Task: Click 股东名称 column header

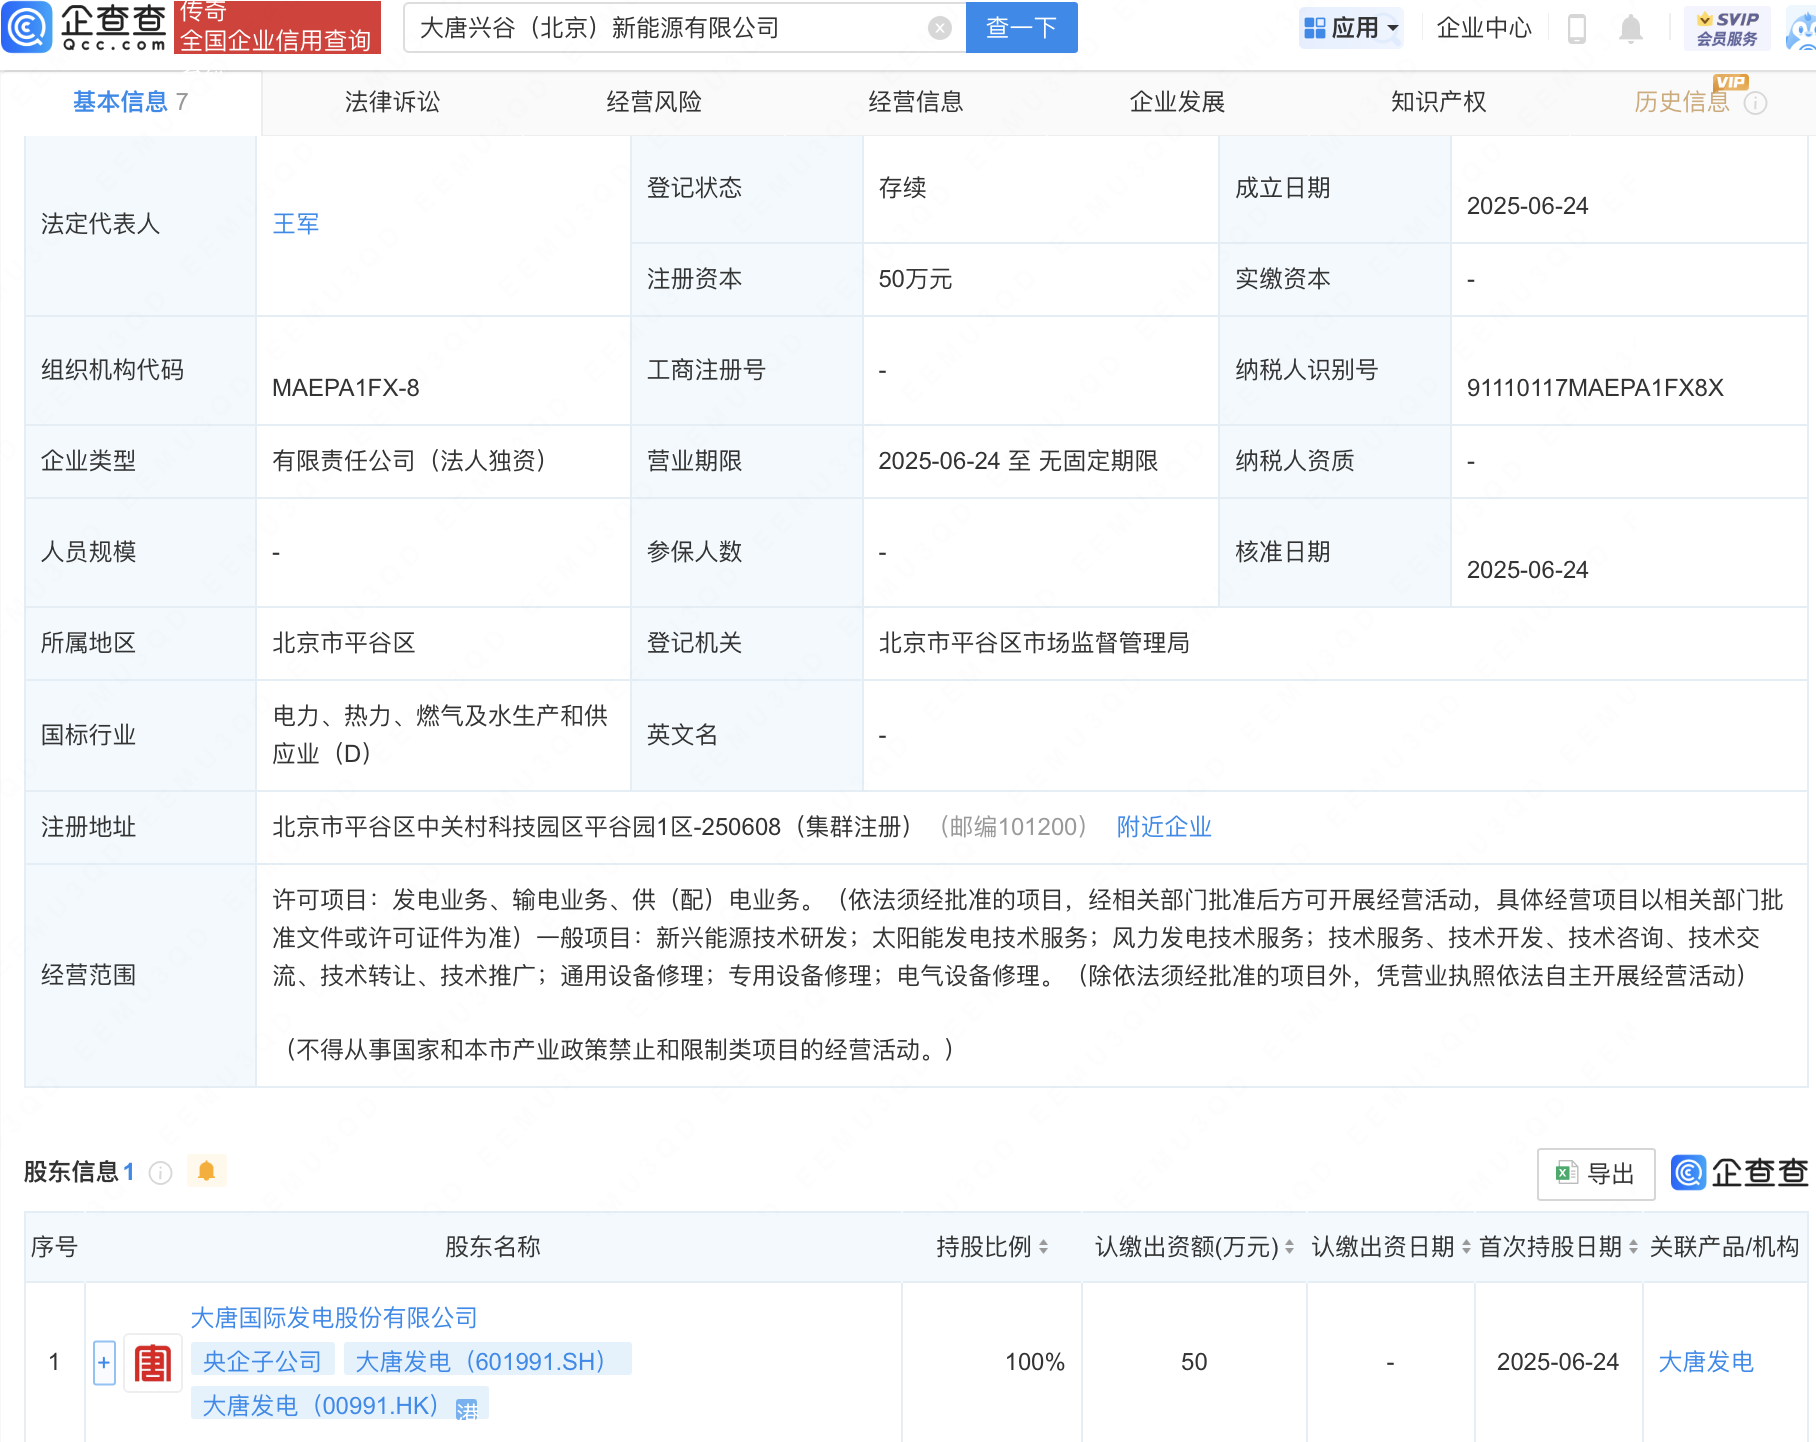Action: 492,1247
